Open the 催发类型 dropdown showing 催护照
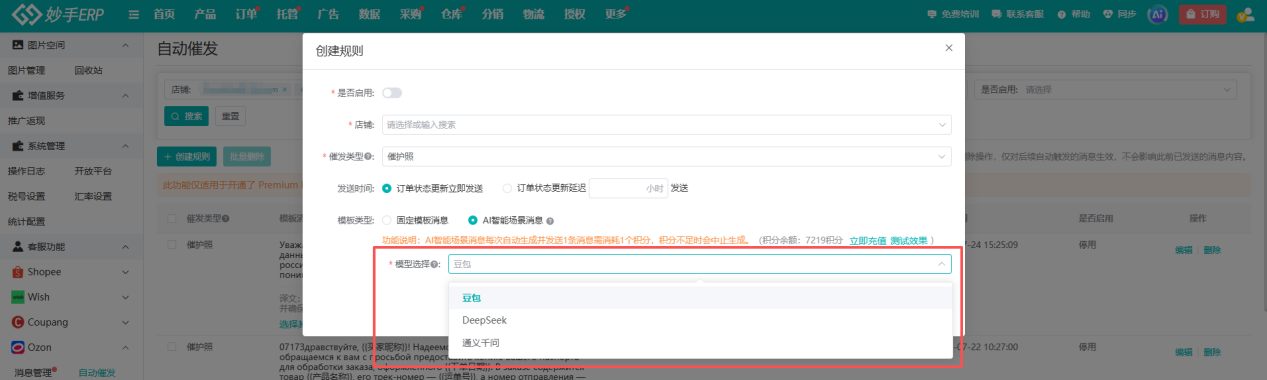Image resolution: width=1267 pixels, height=380 pixels. [666, 157]
